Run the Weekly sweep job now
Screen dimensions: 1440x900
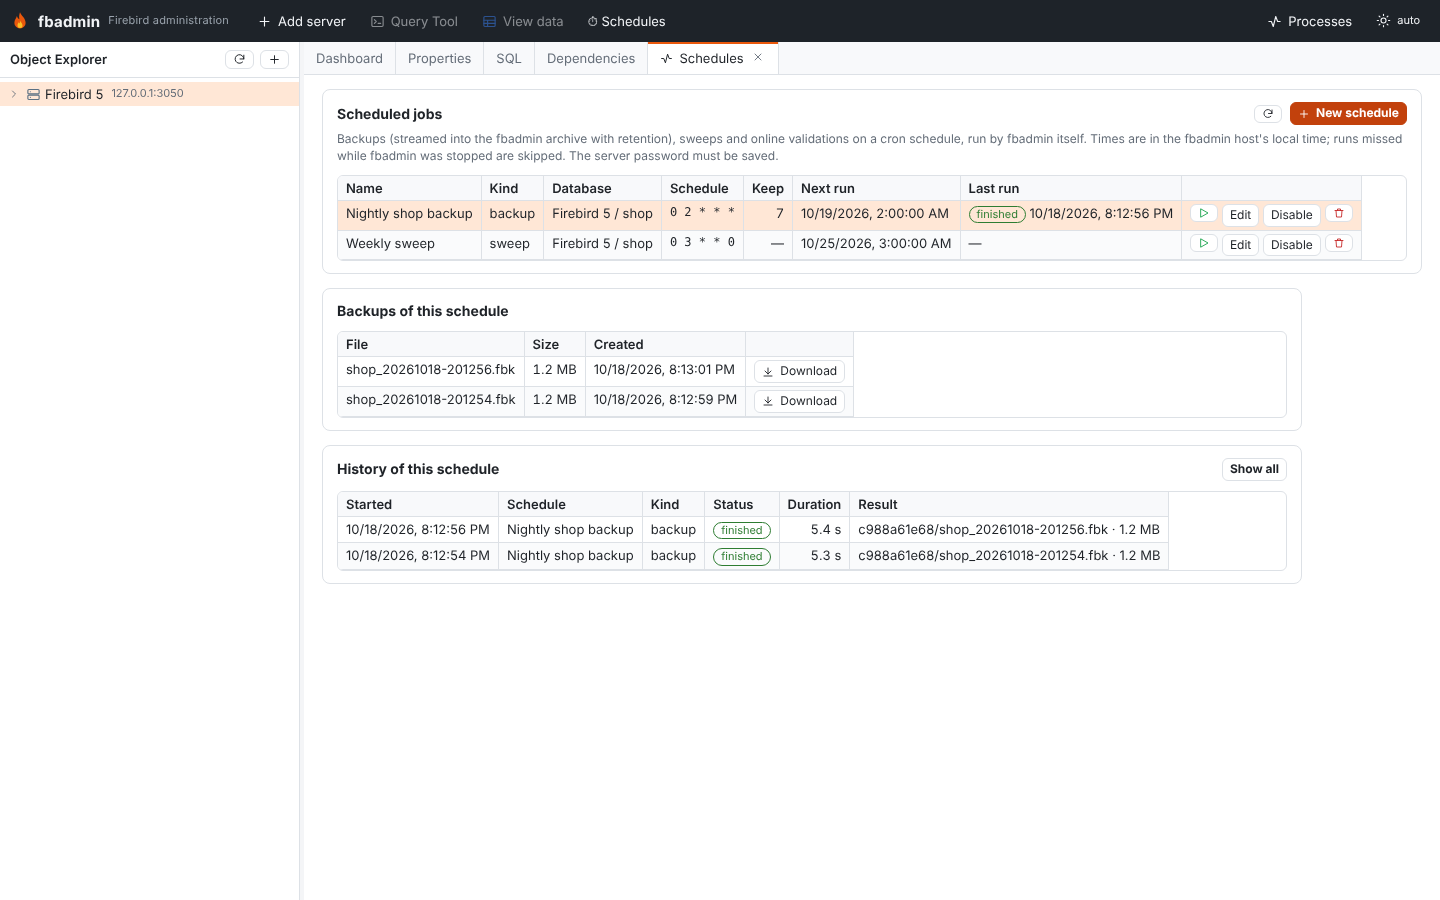1203,244
